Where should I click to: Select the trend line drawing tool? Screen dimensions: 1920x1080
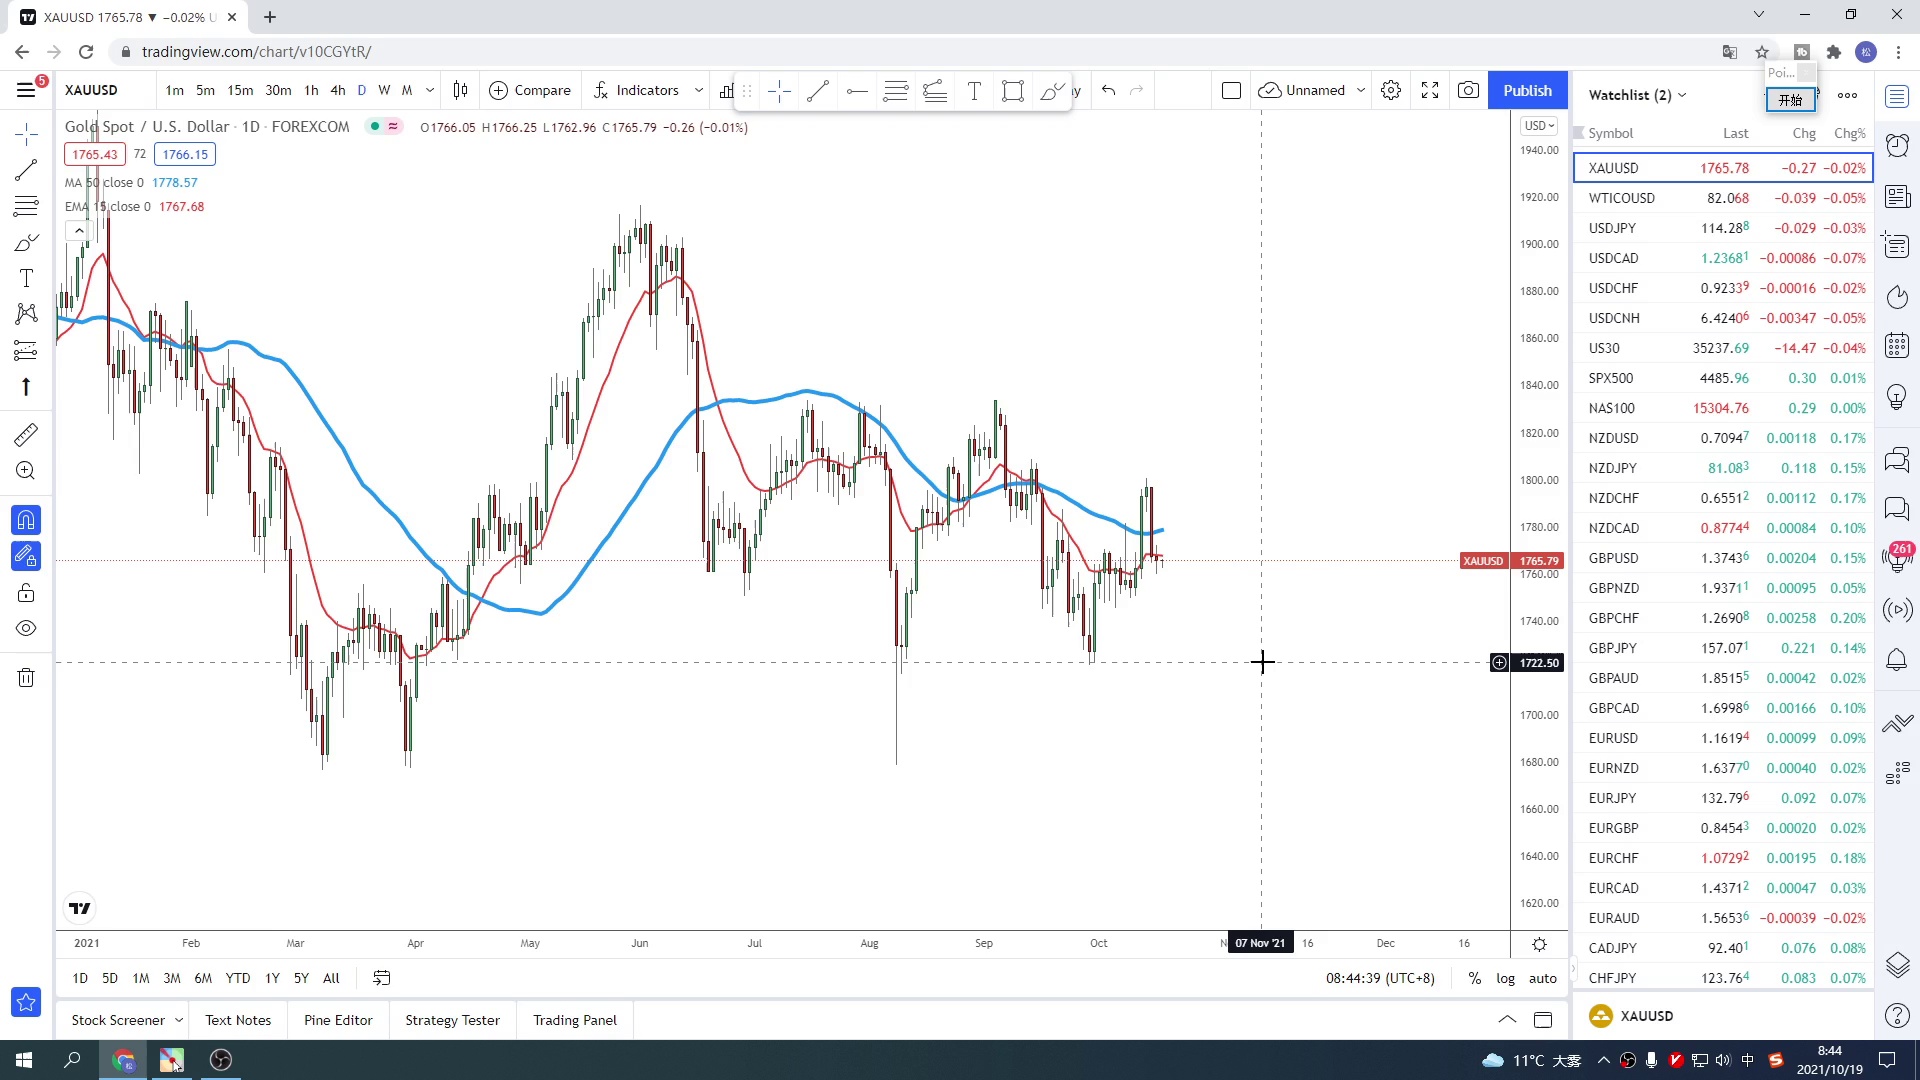[26, 170]
